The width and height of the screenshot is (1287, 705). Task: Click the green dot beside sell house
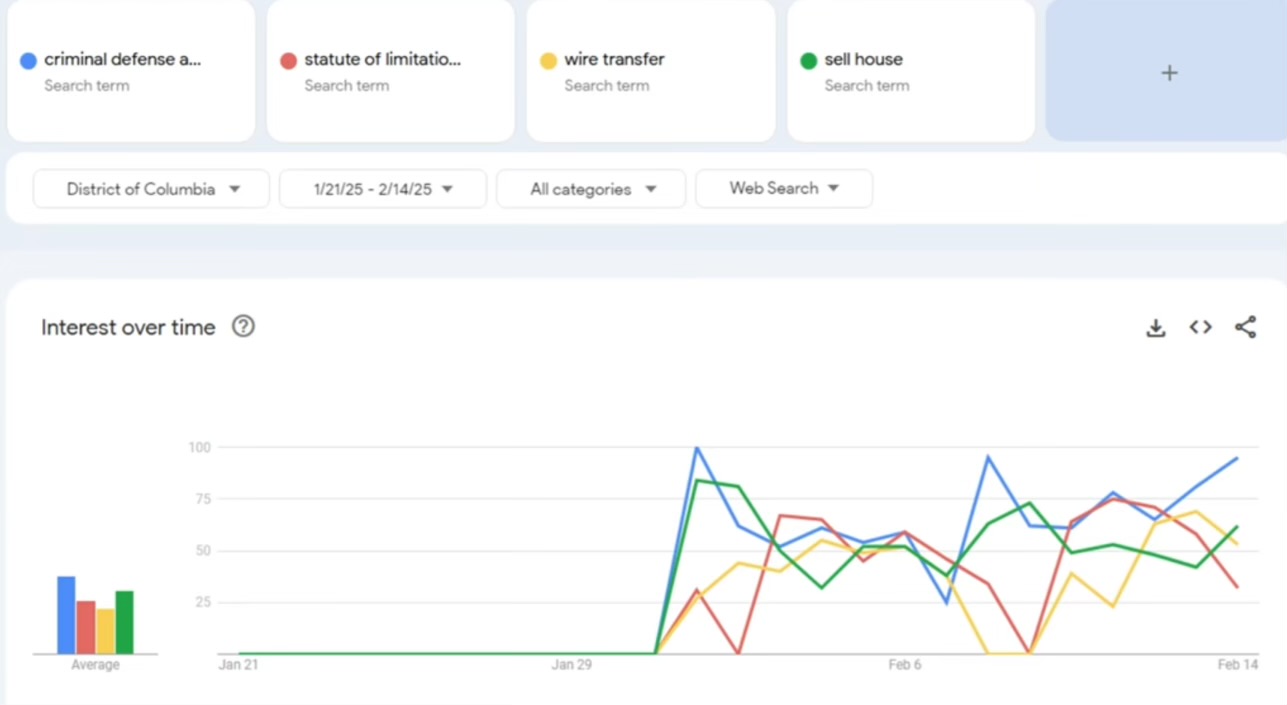click(808, 61)
